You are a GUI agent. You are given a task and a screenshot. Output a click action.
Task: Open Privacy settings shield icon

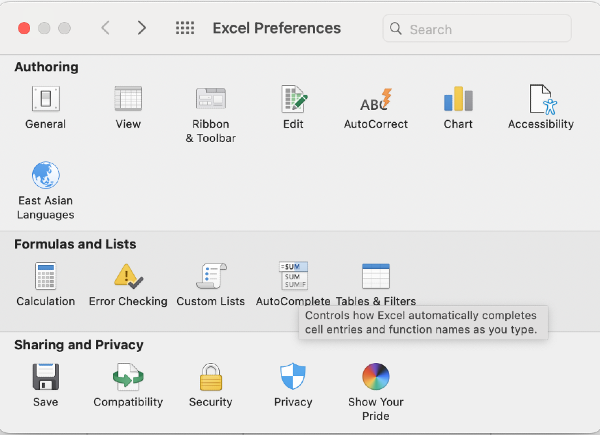coord(293,377)
